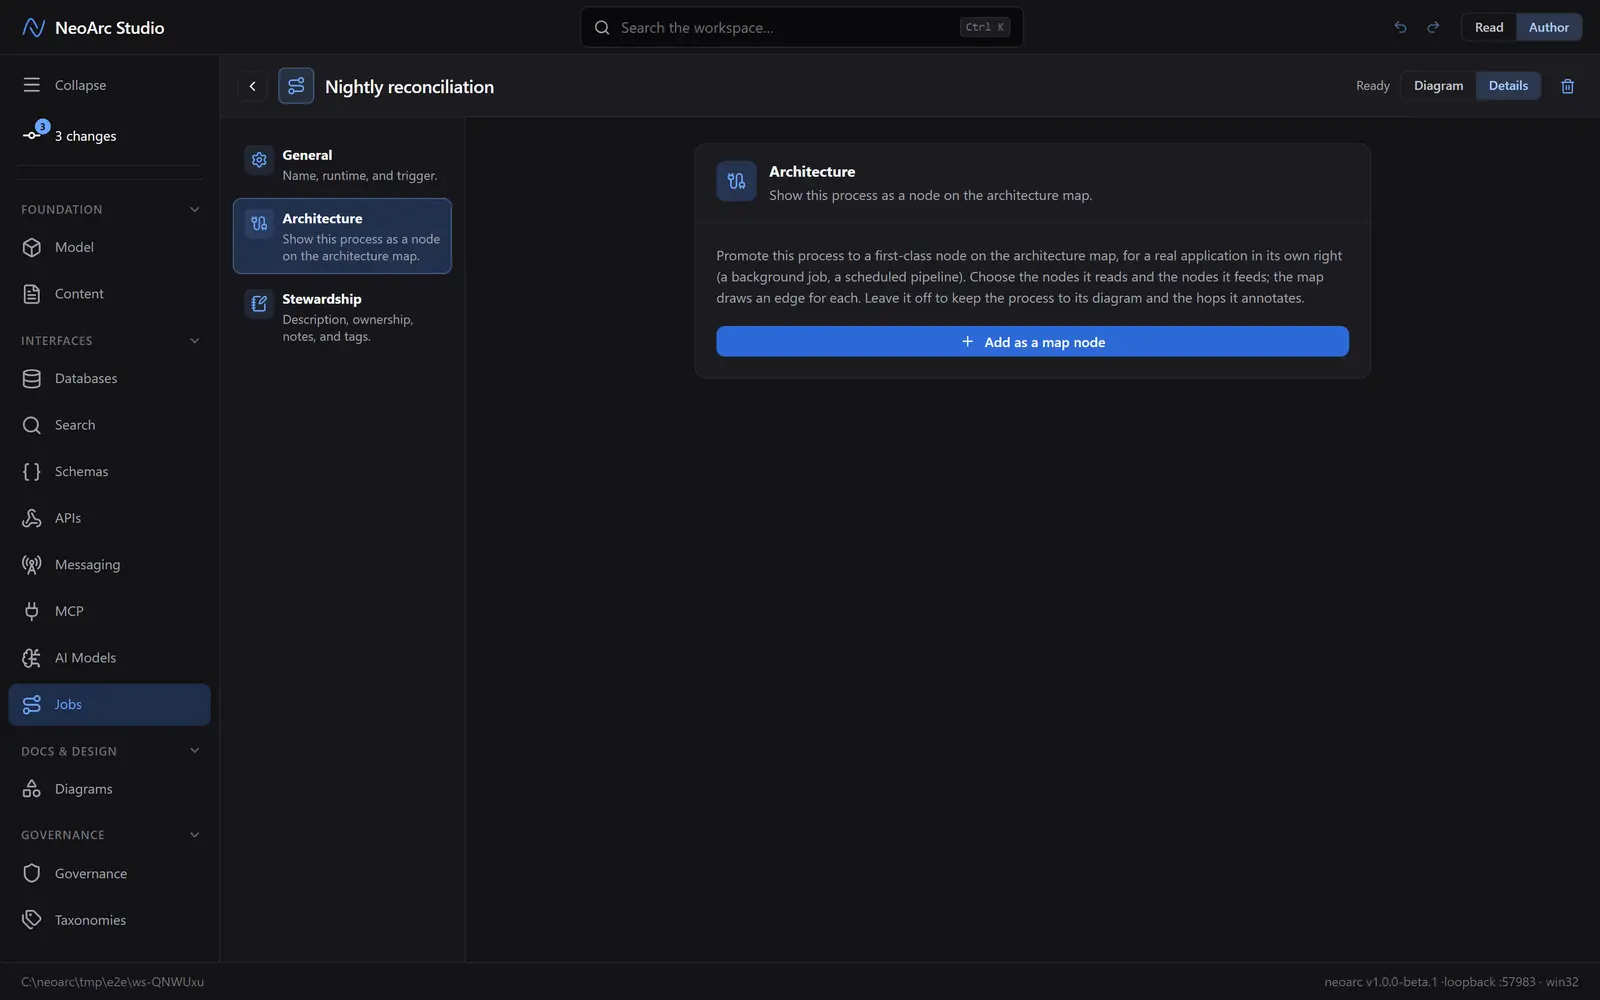Open the Details tab

click(1508, 86)
